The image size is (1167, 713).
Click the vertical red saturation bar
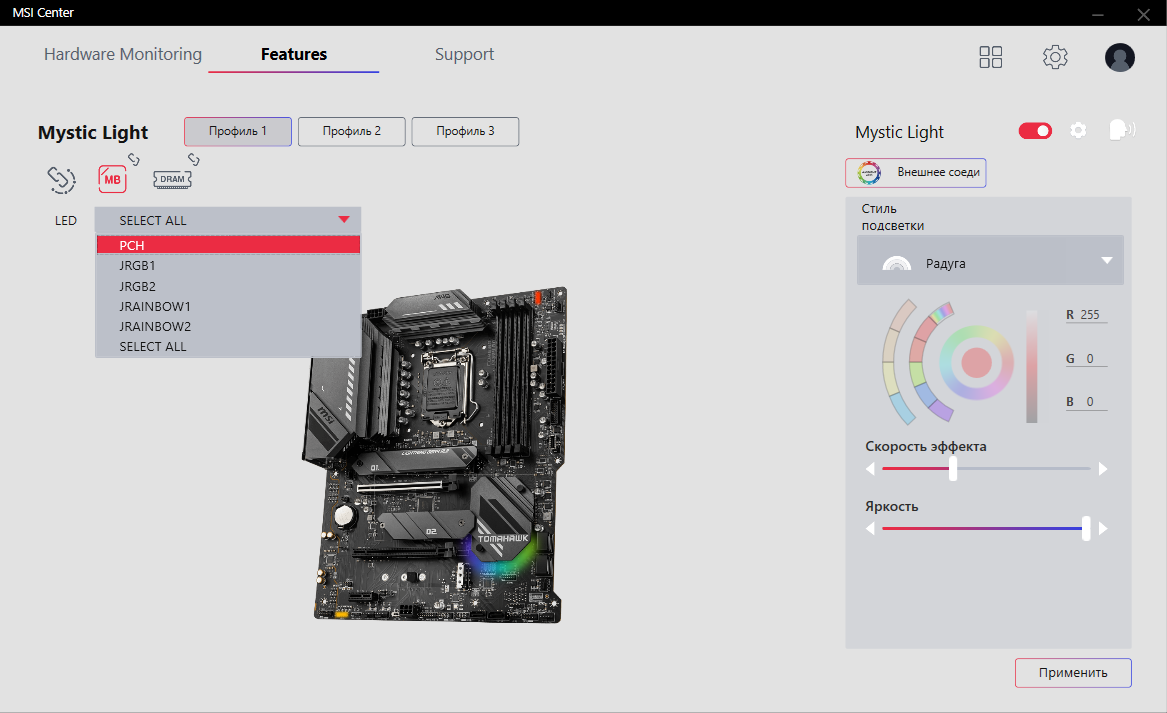tap(1032, 365)
